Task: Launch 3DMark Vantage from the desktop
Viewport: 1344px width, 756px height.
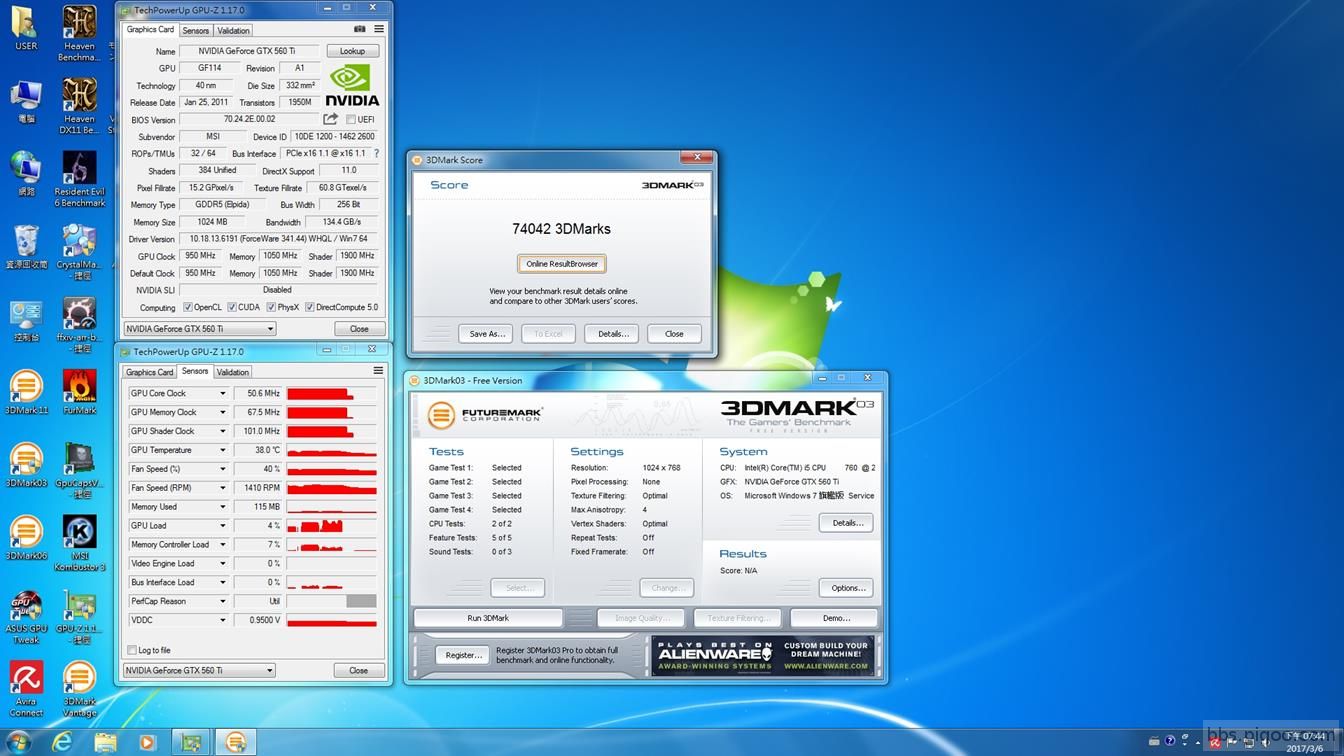Action: [x=79, y=690]
